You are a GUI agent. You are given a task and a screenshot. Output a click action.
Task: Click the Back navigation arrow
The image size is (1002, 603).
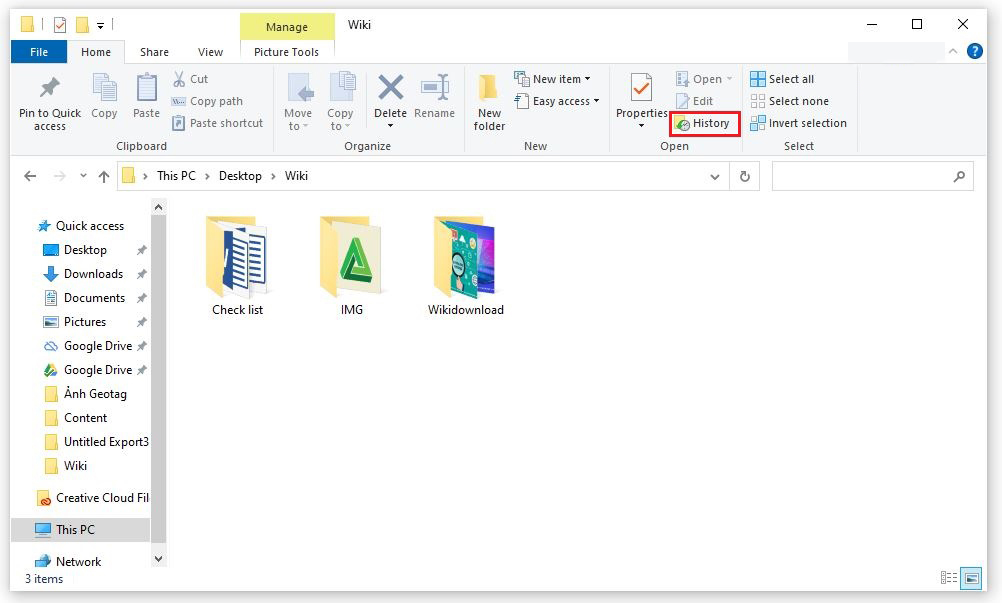pyautogui.click(x=30, y=176)
